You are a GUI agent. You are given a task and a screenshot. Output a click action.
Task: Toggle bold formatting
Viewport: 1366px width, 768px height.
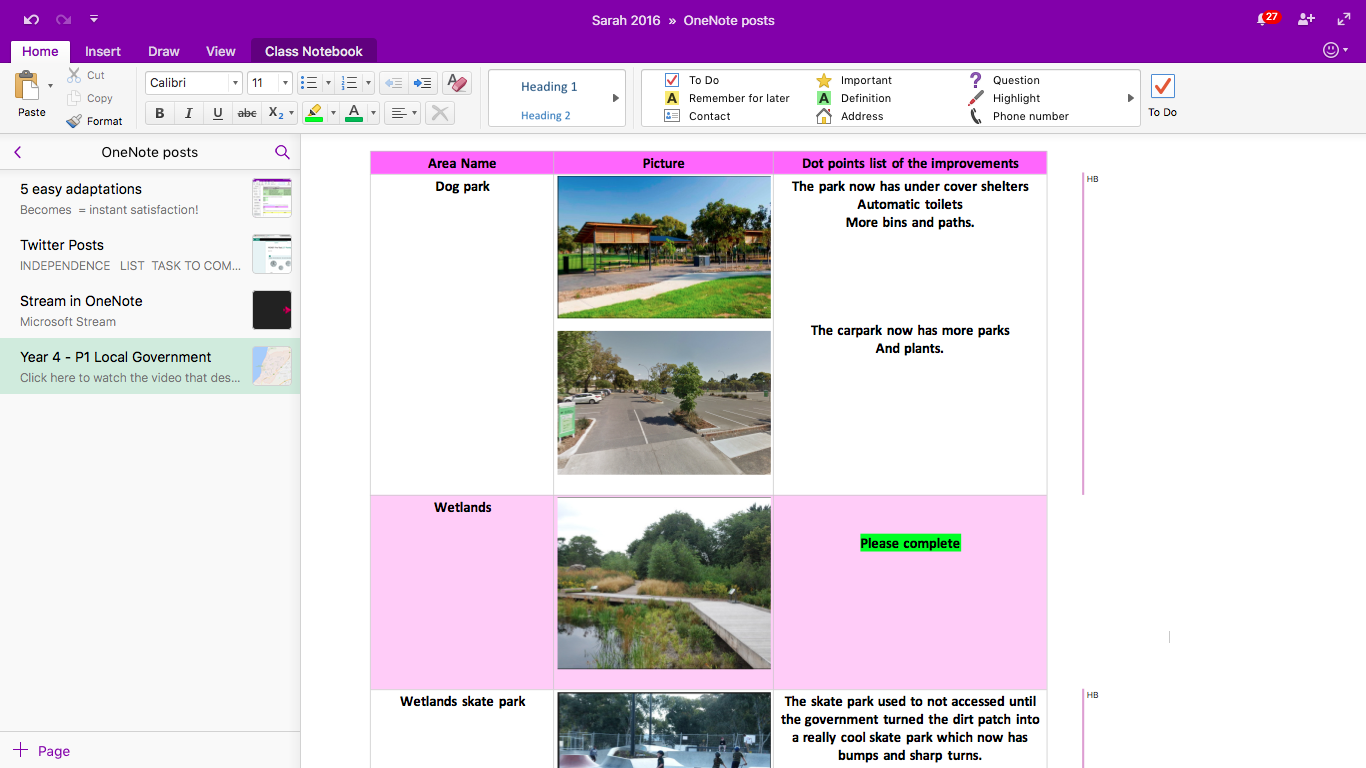[159, 113]
